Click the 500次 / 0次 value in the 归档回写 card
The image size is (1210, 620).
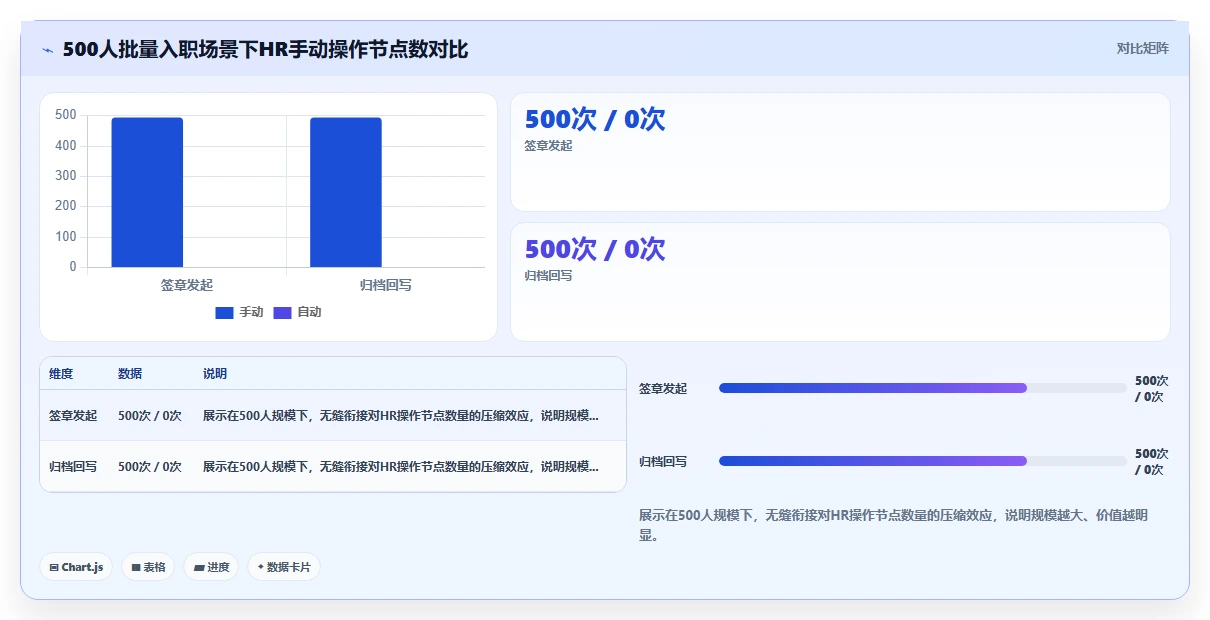[x=595, y=249]
